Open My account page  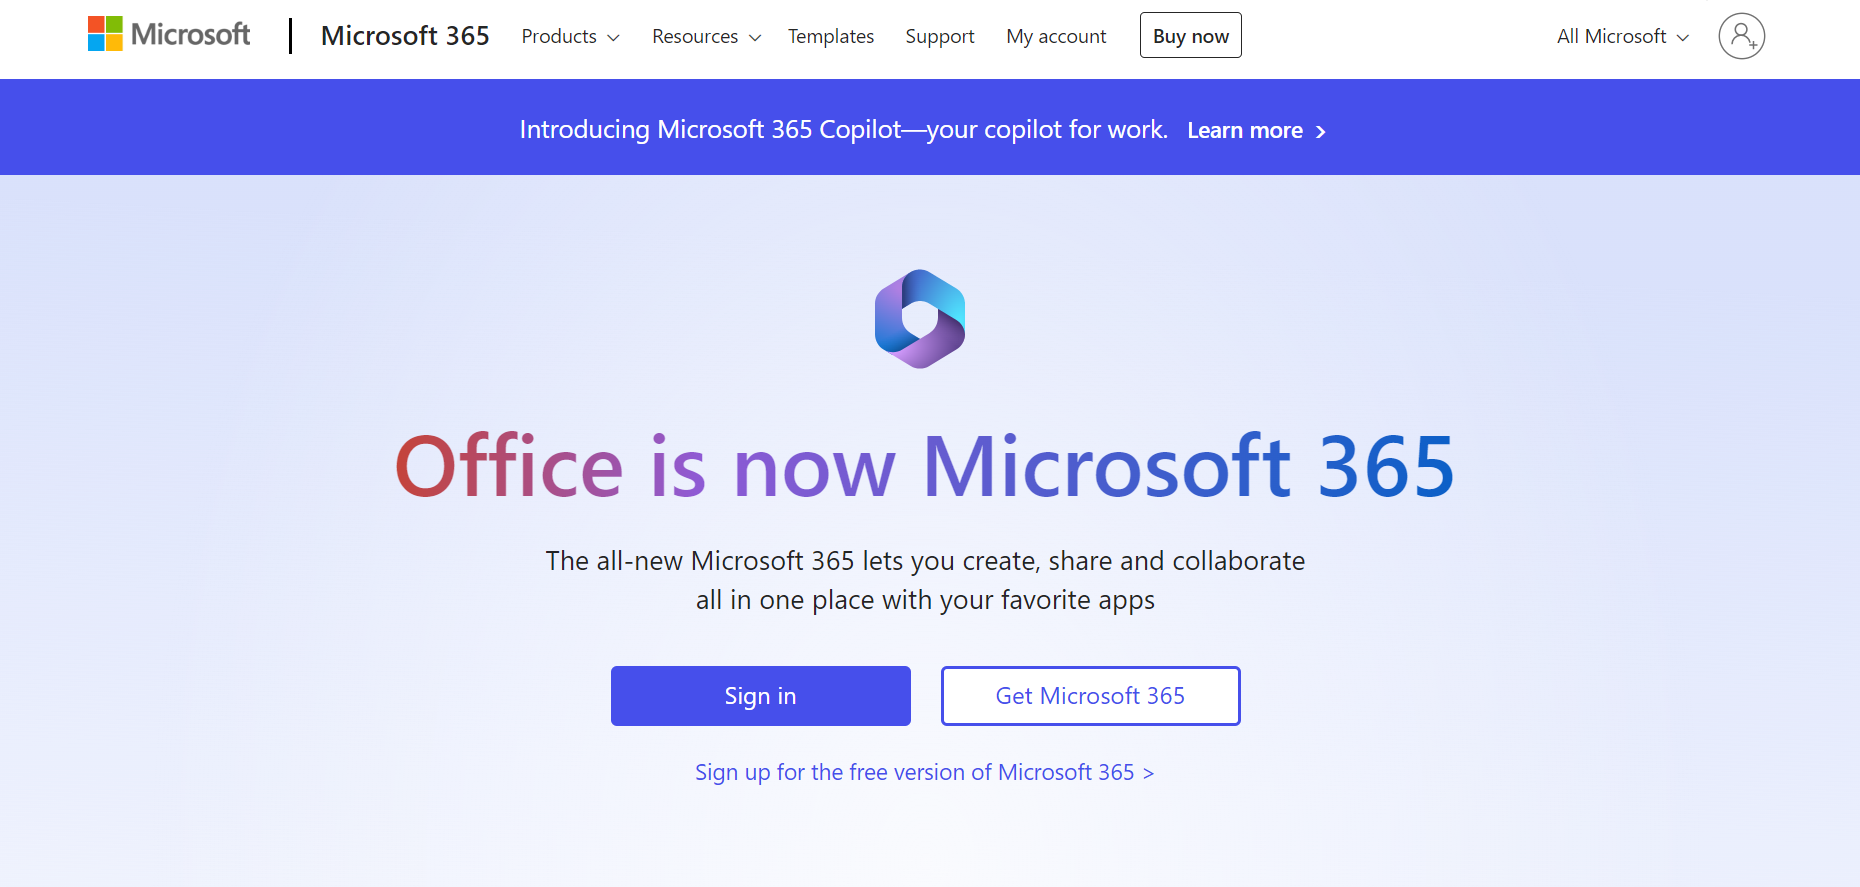click(1056, 37)
